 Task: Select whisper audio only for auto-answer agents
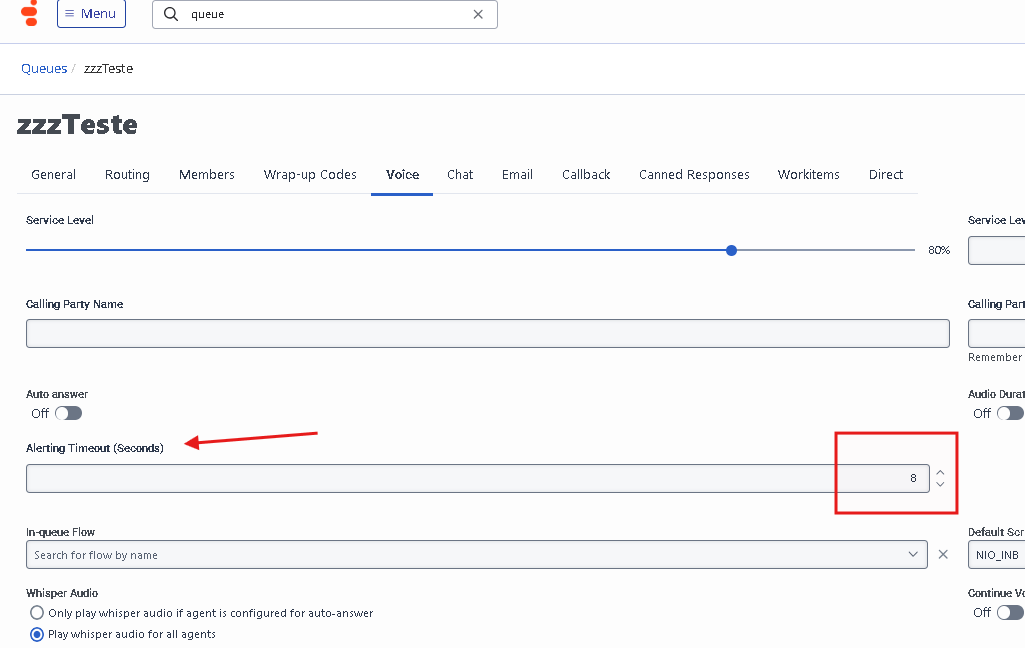coord(37,613)
